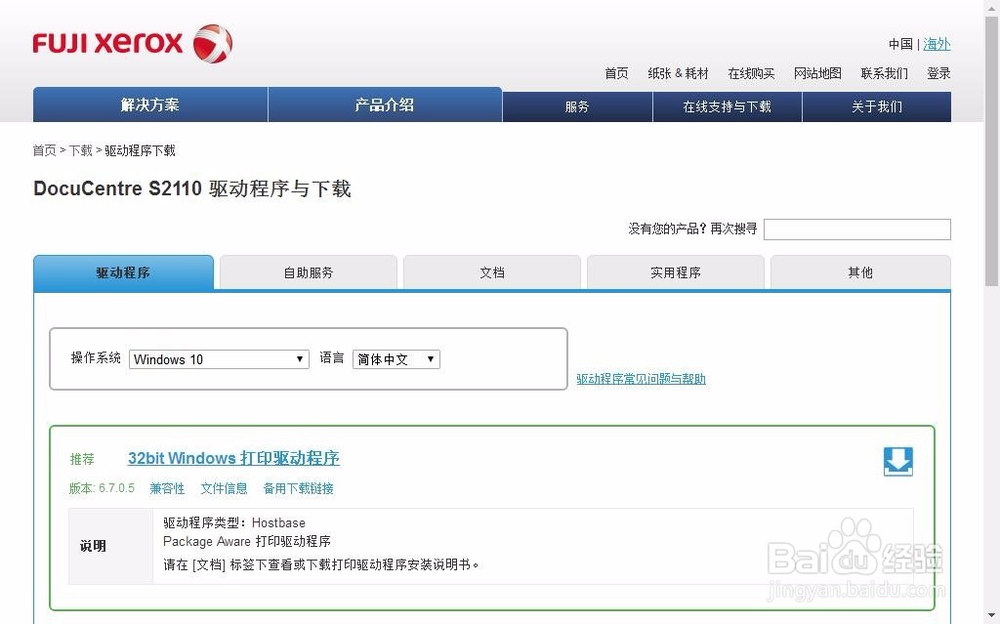Screen dimensions: 1000x624
Task: Click the 备用下载链接 link
Action: (298, 488)
